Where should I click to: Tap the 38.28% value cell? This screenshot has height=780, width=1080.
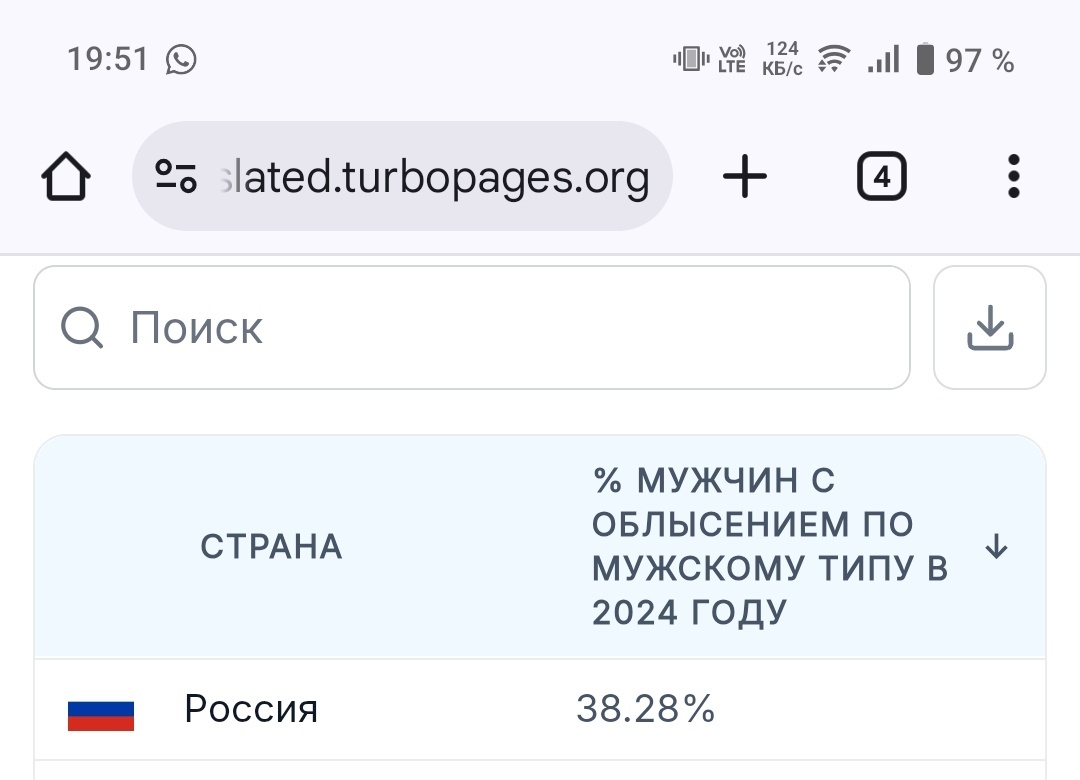point(646,710)
